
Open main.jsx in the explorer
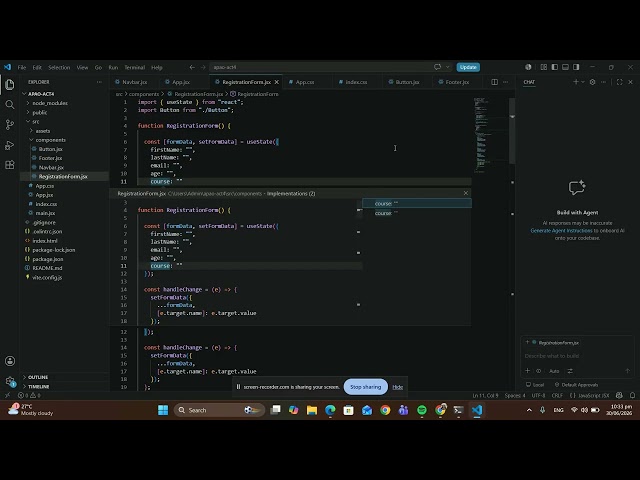pyautogui.click(x=45, y=213)
